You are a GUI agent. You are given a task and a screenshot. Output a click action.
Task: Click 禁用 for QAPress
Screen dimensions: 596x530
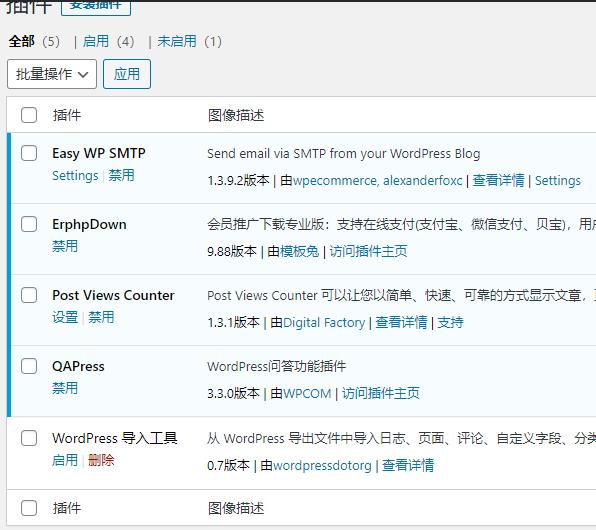tap(65, 388)
